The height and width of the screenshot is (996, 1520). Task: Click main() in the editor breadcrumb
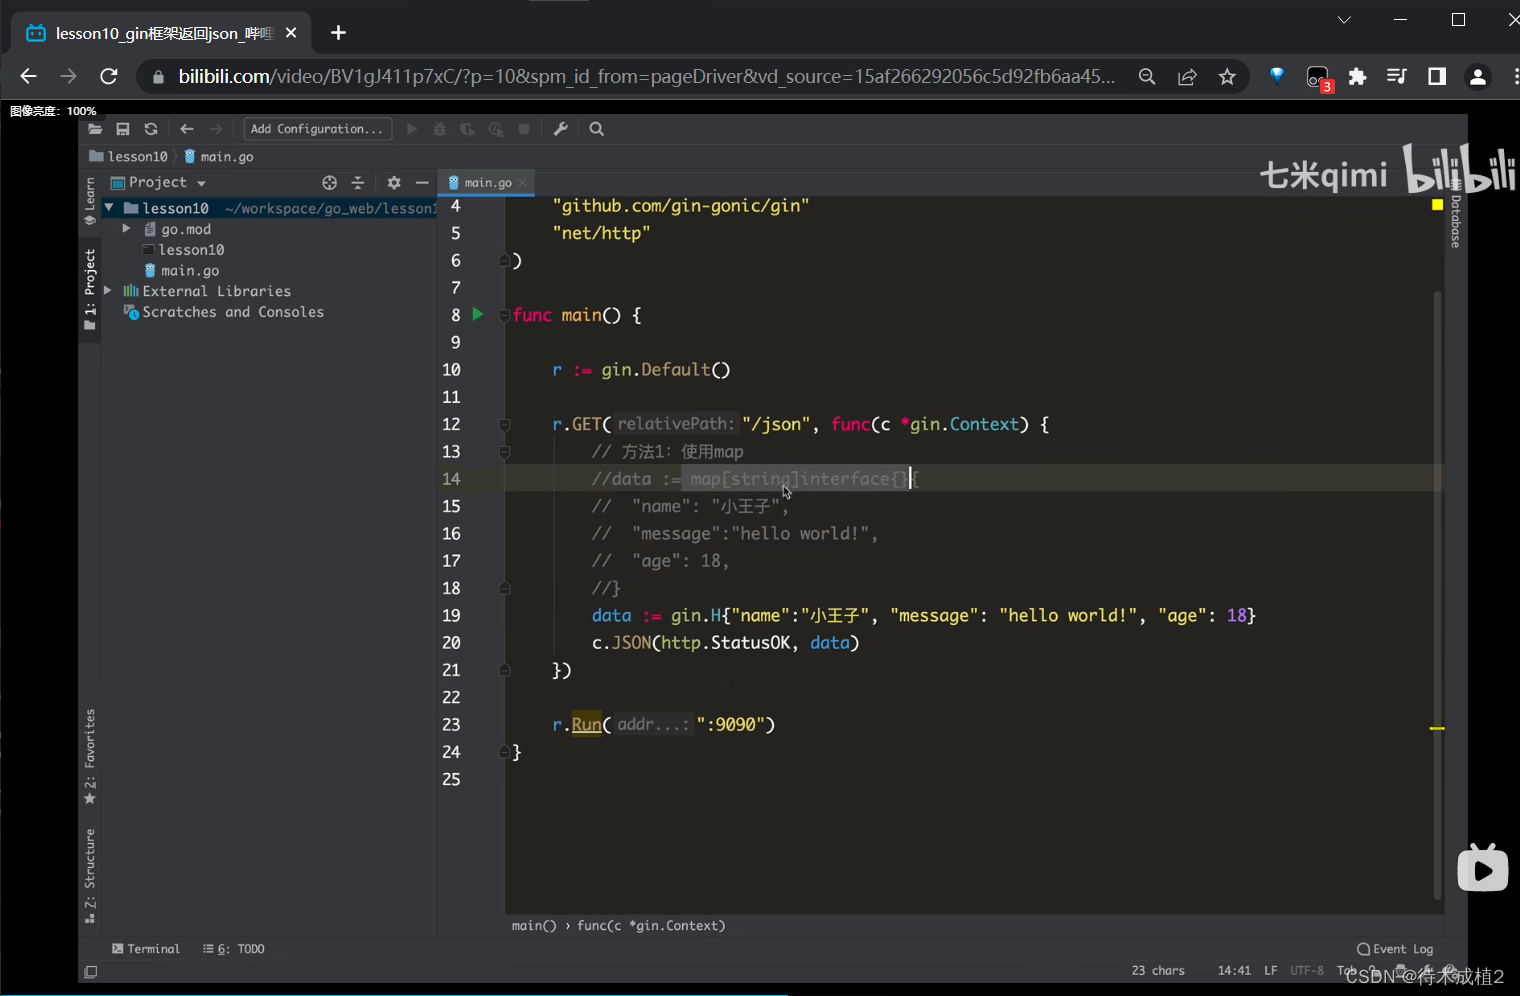[534, 926]
